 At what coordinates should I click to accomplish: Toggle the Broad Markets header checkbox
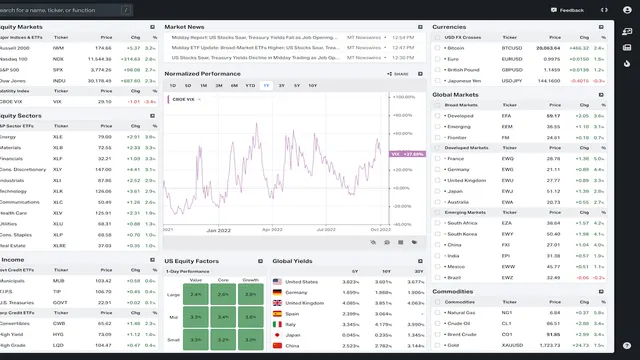pyautogui.click(x=438, y=105)
